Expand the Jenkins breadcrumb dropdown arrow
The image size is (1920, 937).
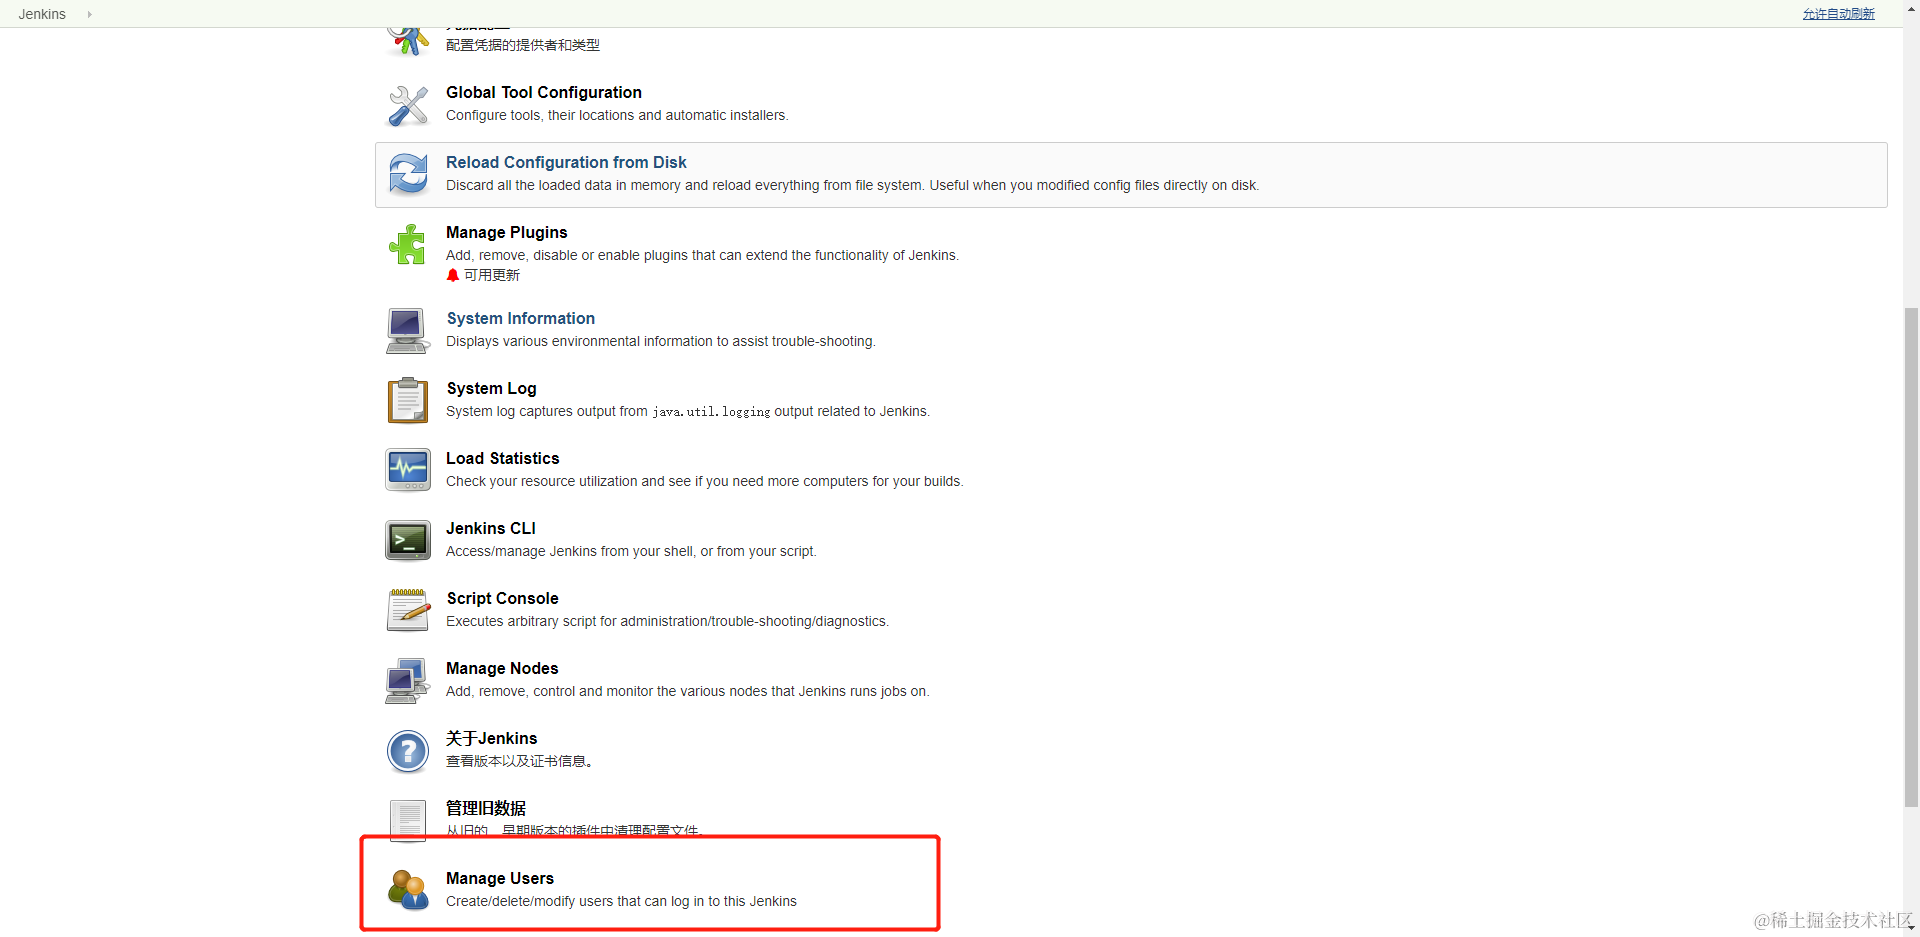tap(90, 14)
